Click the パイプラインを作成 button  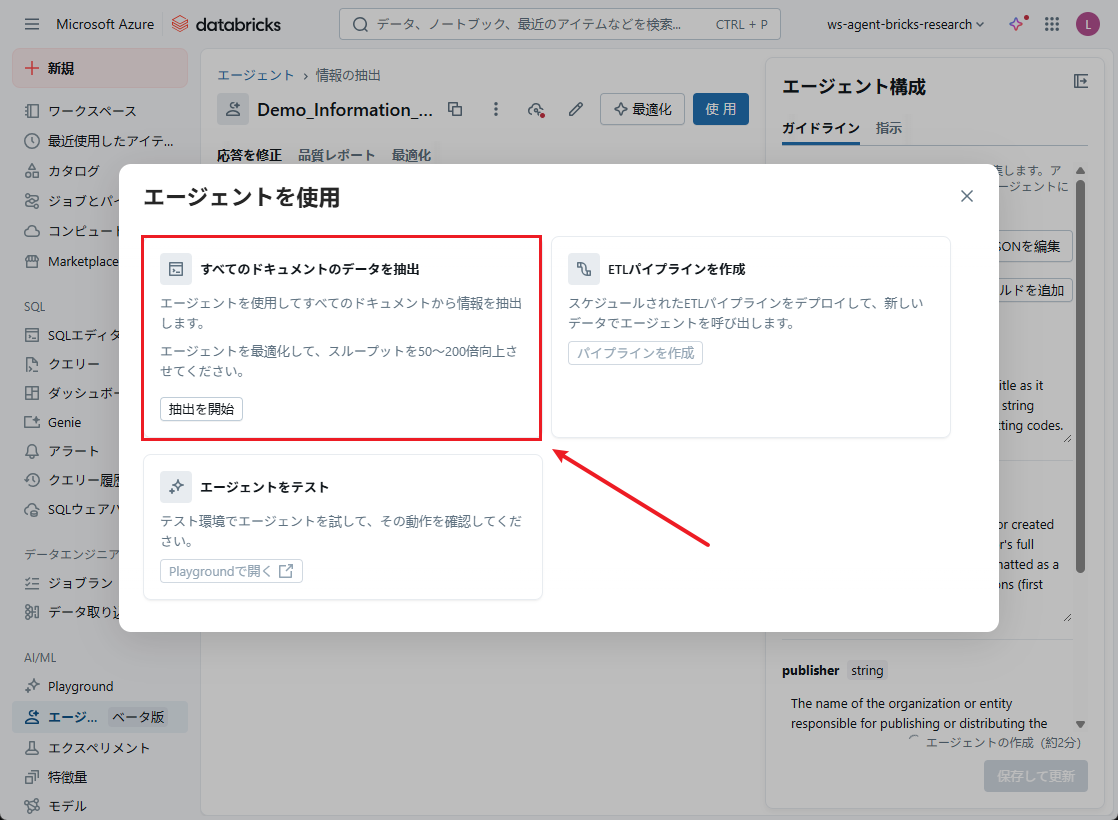click(635, 353)
